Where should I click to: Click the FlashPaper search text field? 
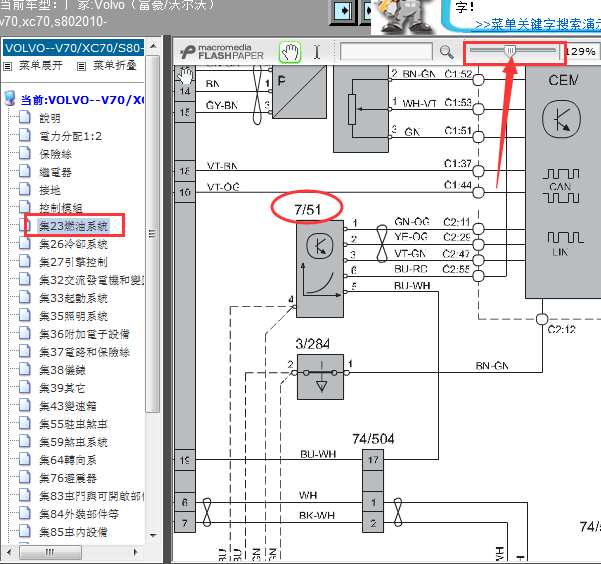(386, 51)
